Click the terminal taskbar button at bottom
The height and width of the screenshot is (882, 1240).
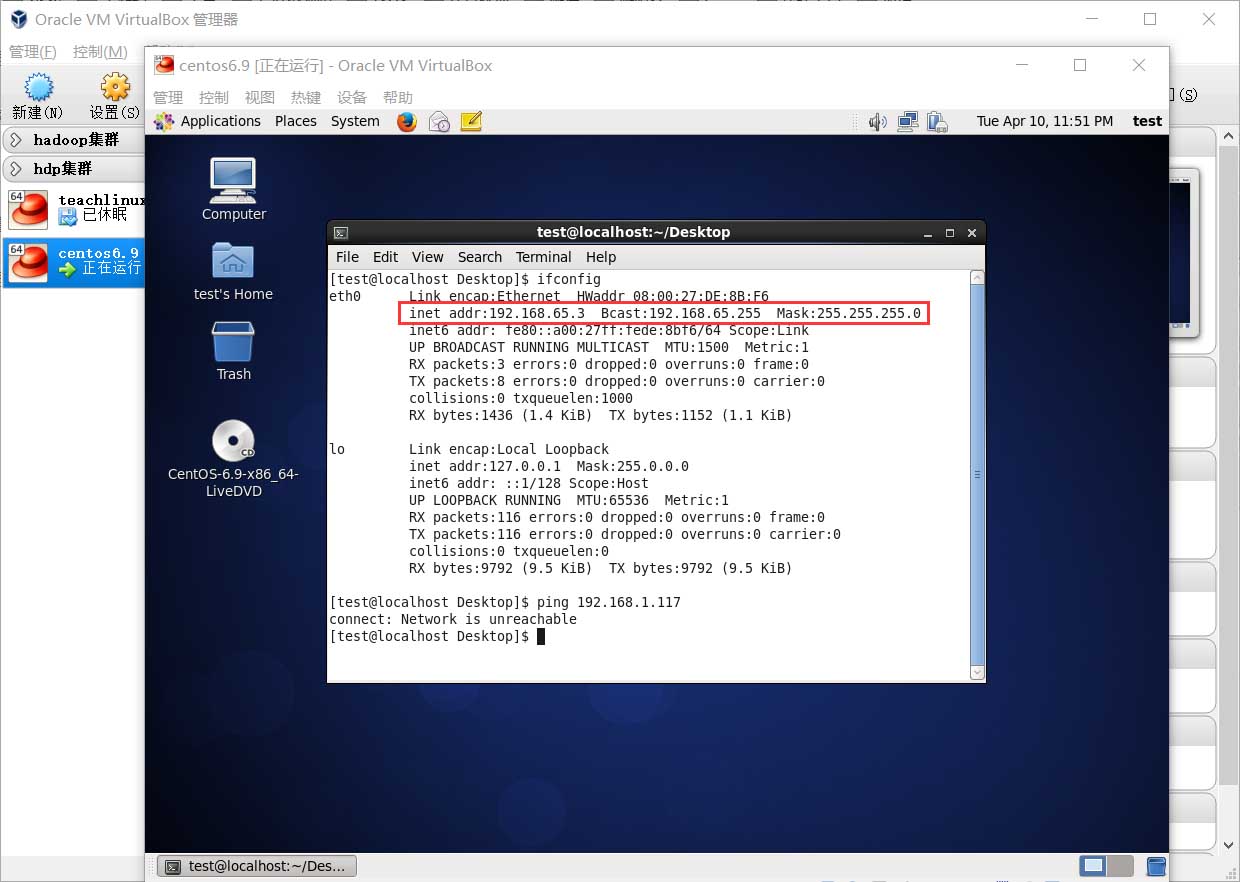[x=257, y=866]
